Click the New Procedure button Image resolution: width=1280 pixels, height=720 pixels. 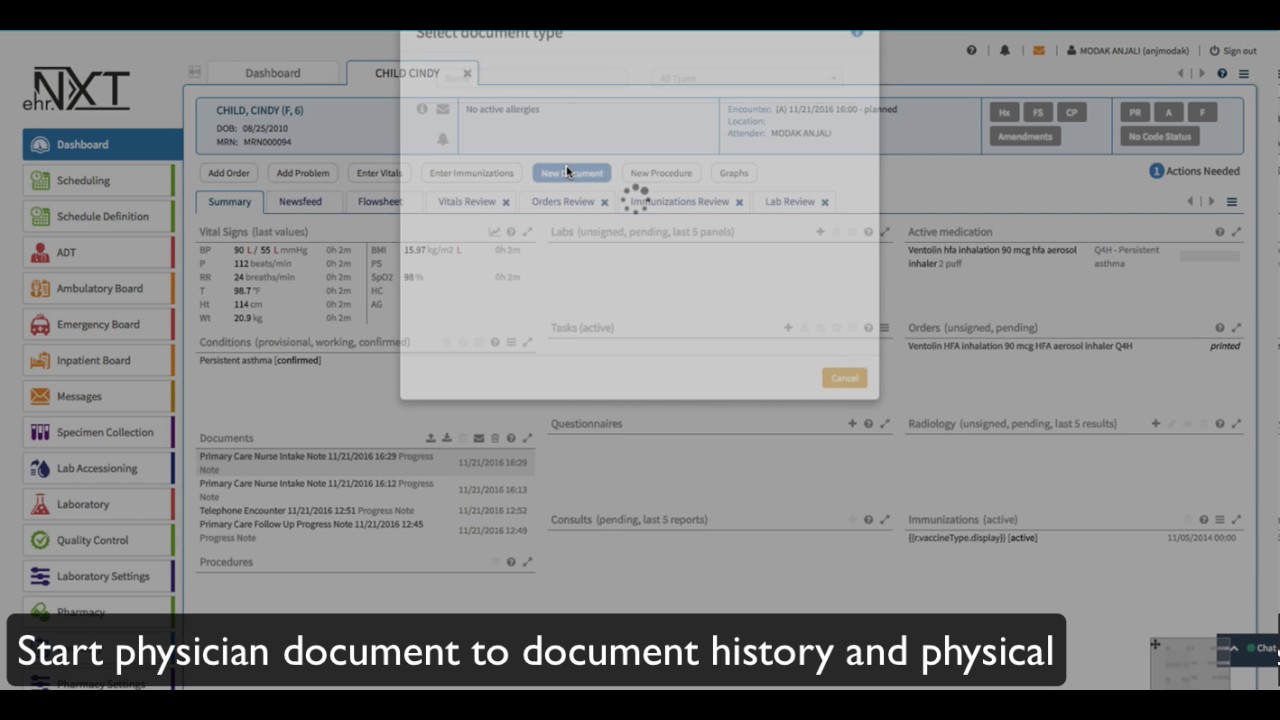(x=661, y=173)
